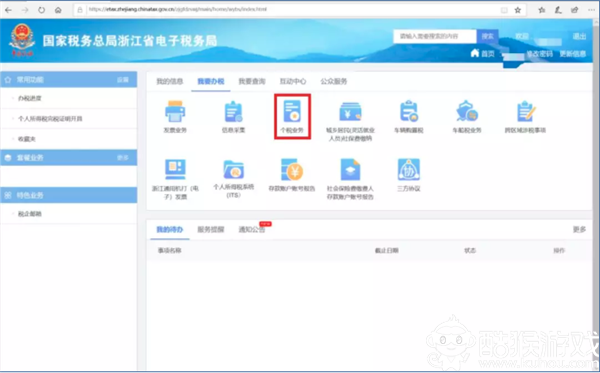Bookmark the page with the address-bar star
This screenshot has width=600, height=373.
coord(518,10)
